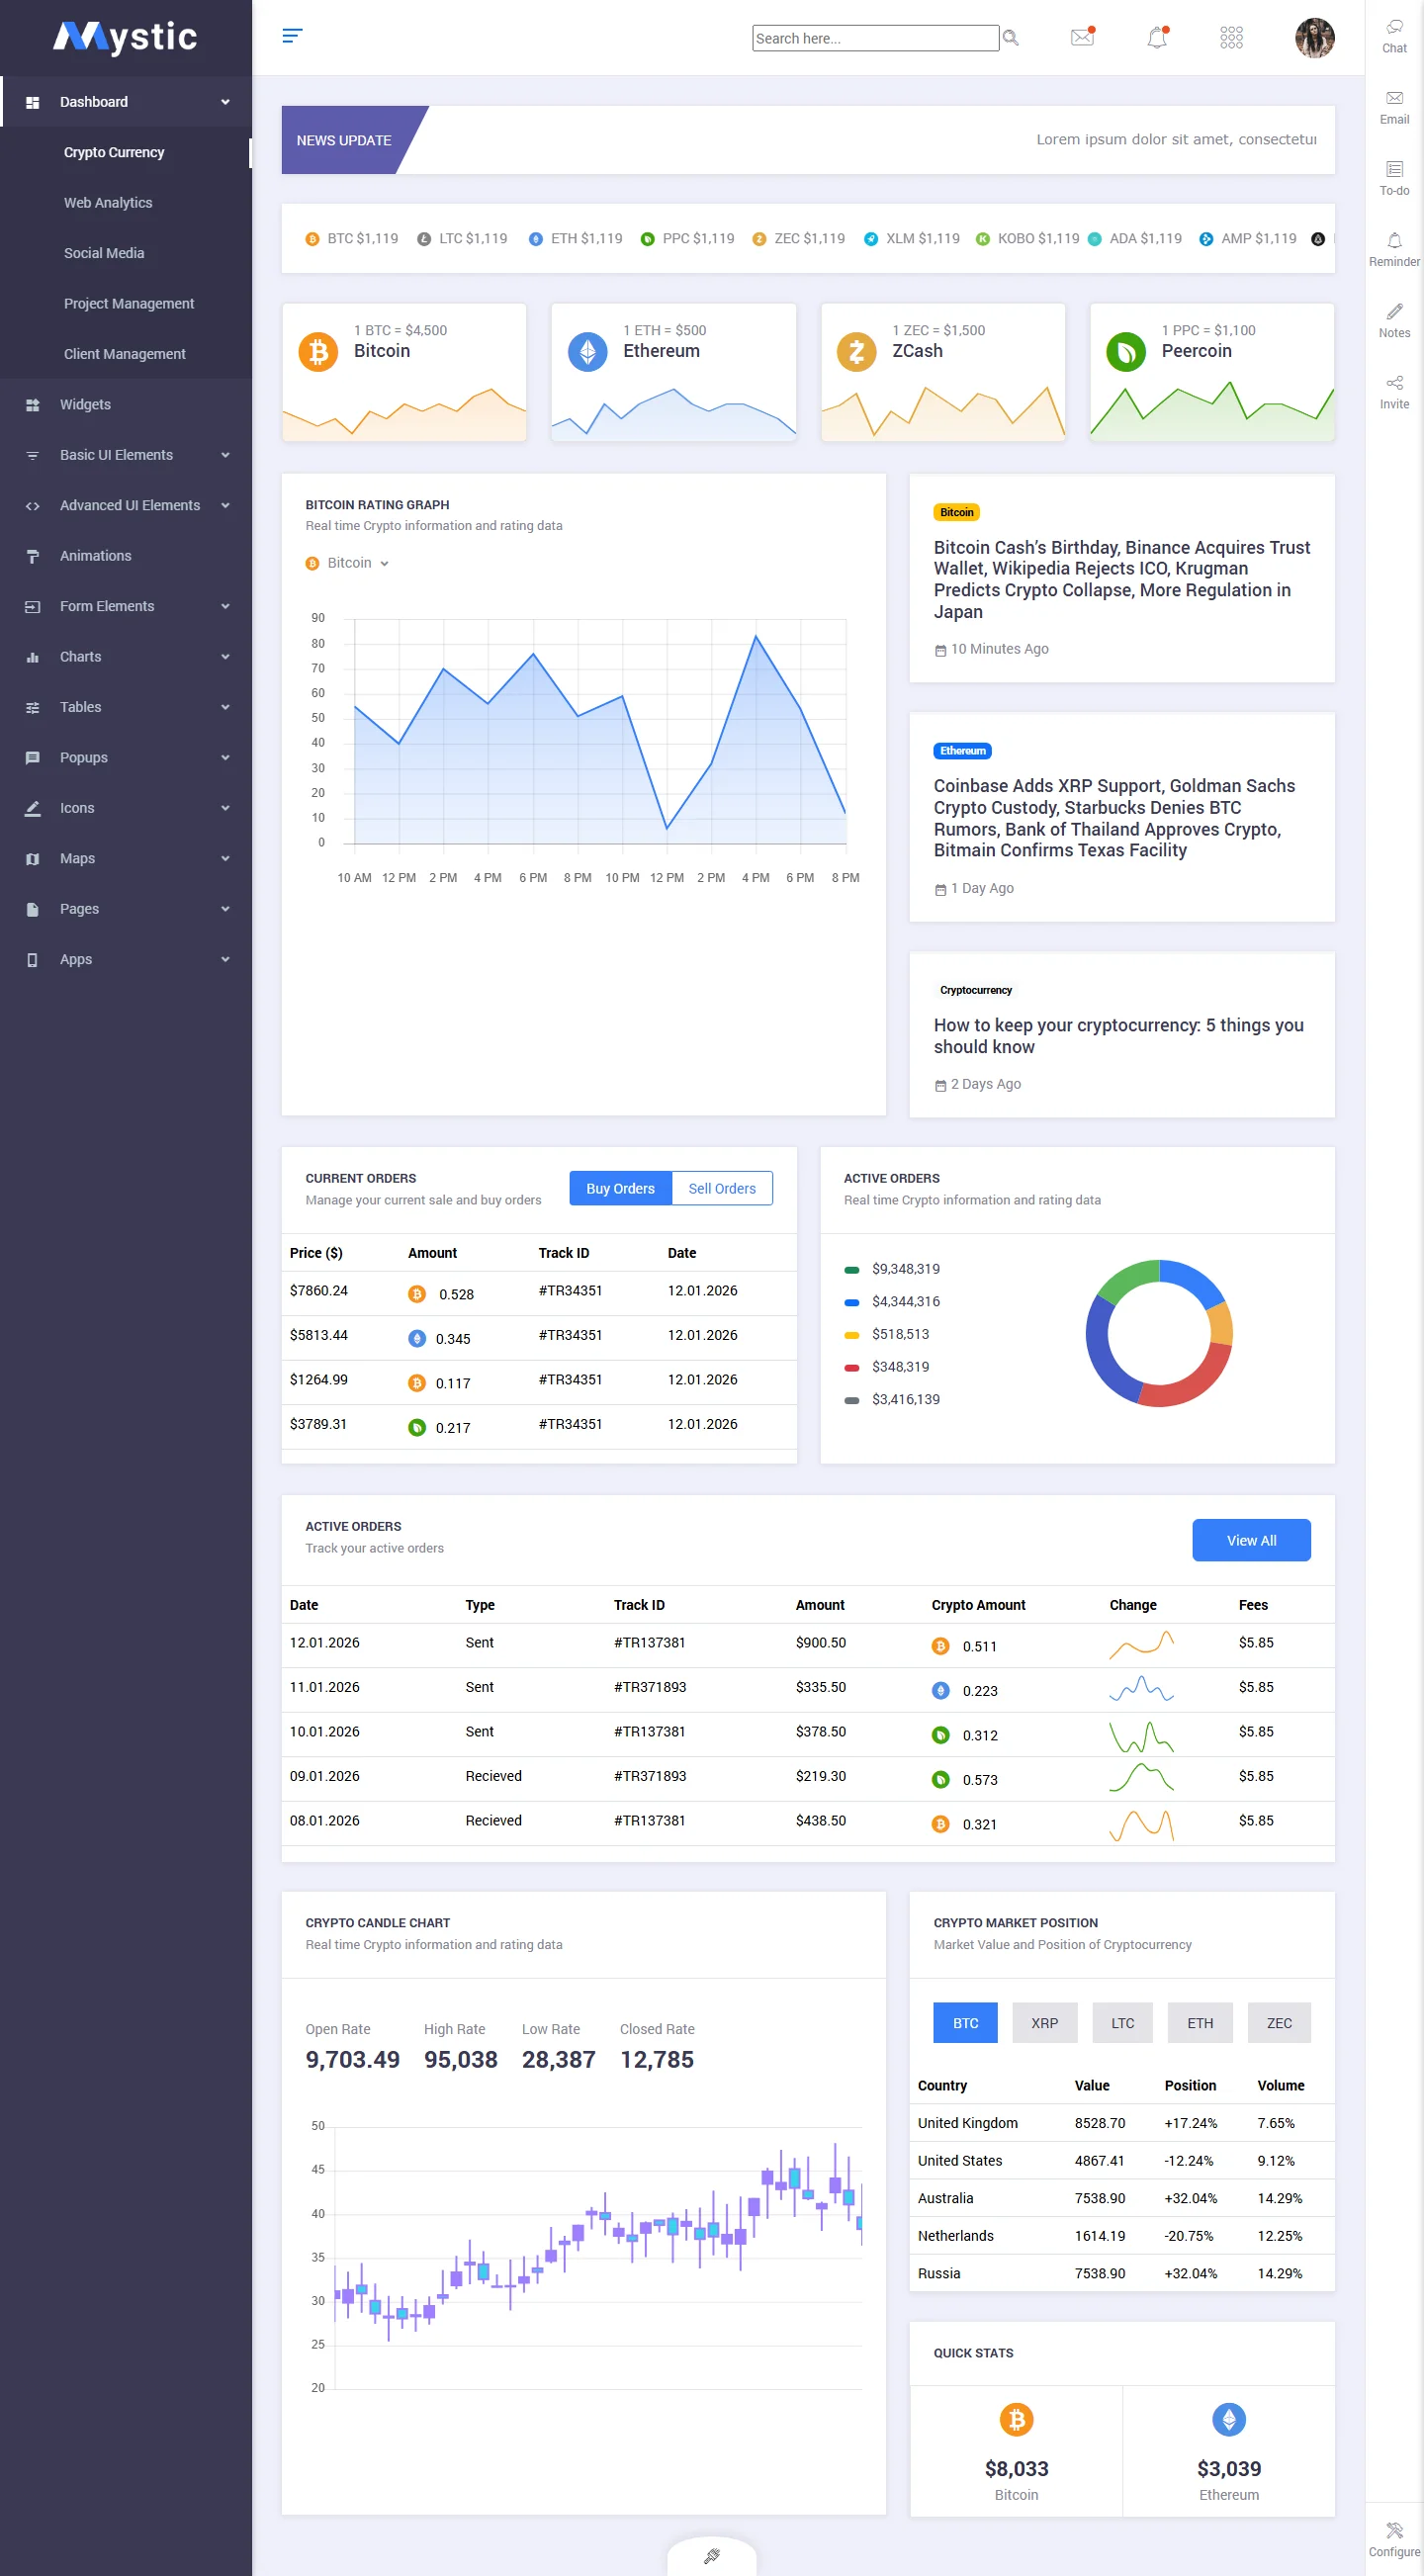Viewport: 1424px width, 2576px height.
Task: Select the Buy Orders toggle
Action: click(620, 1188)
